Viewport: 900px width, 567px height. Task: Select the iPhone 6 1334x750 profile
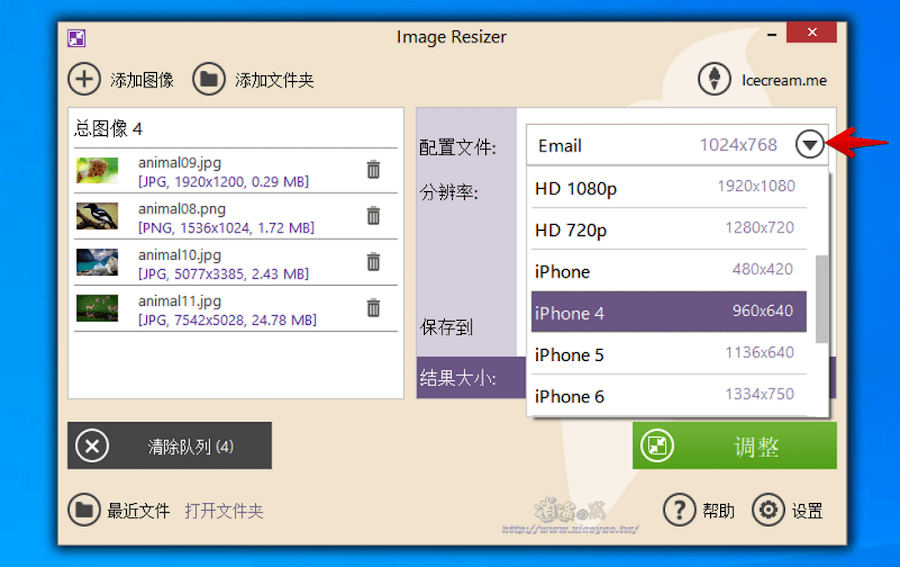pos(669,395)
